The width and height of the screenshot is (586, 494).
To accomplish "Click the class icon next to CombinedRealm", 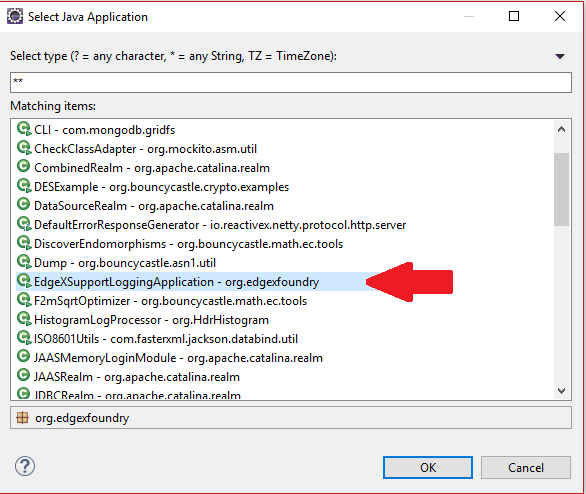I will click(24, 167).
